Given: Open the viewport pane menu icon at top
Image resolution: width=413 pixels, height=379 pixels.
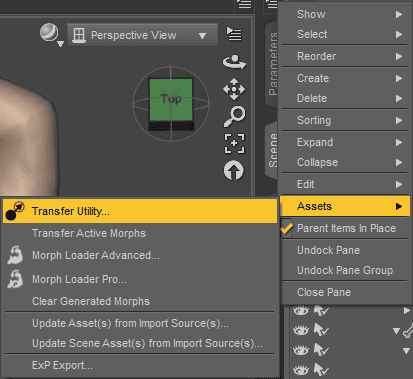Looking at the screenshot, I should point(245,4).
